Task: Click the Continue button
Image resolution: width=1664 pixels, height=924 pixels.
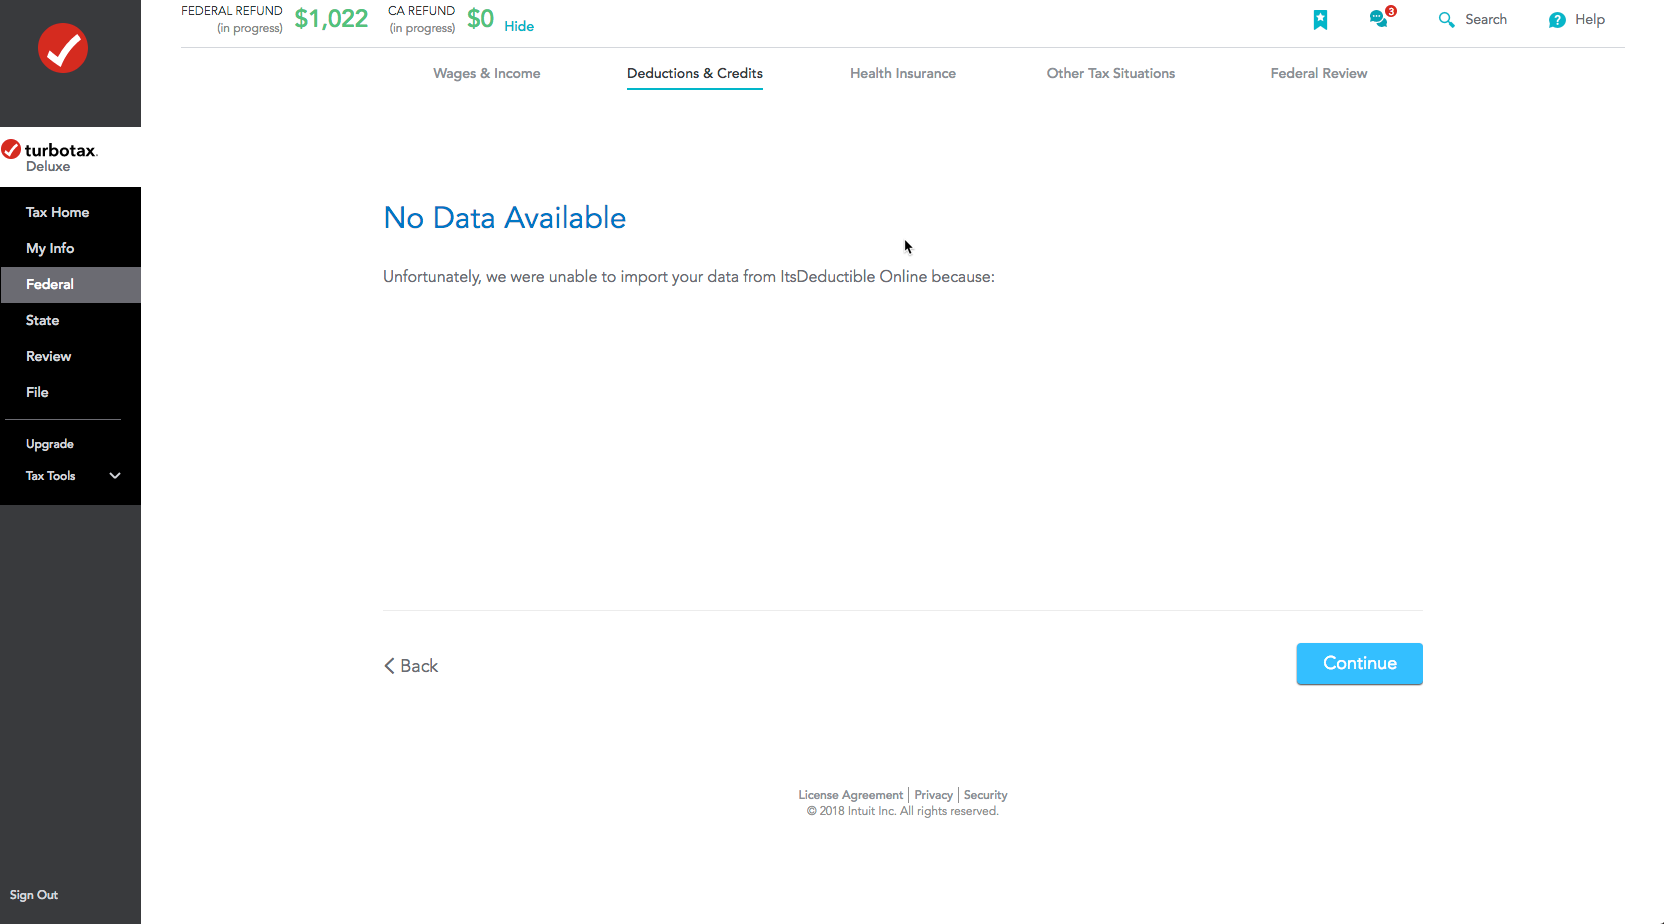Action: (x=1359, y=664)
